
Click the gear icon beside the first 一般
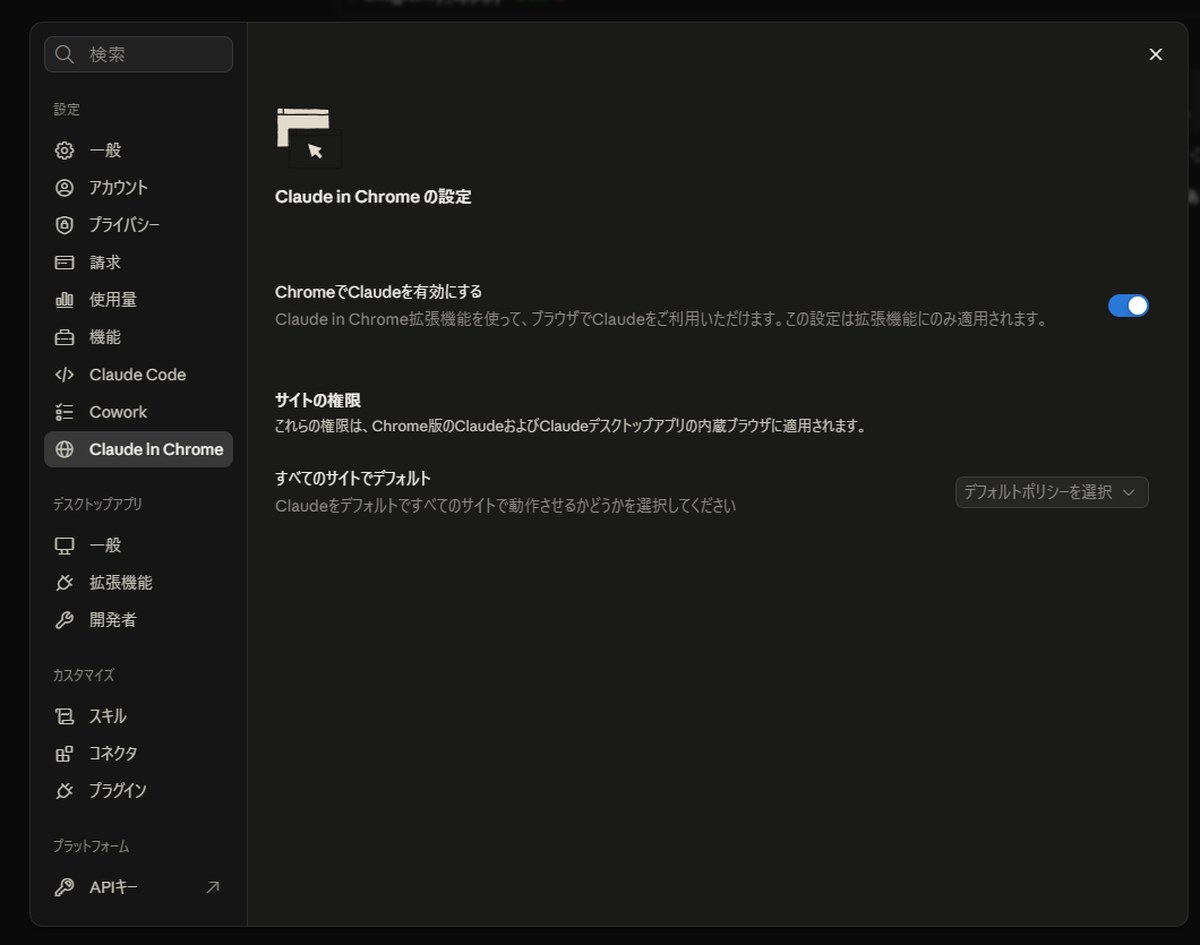click(64, 150)
